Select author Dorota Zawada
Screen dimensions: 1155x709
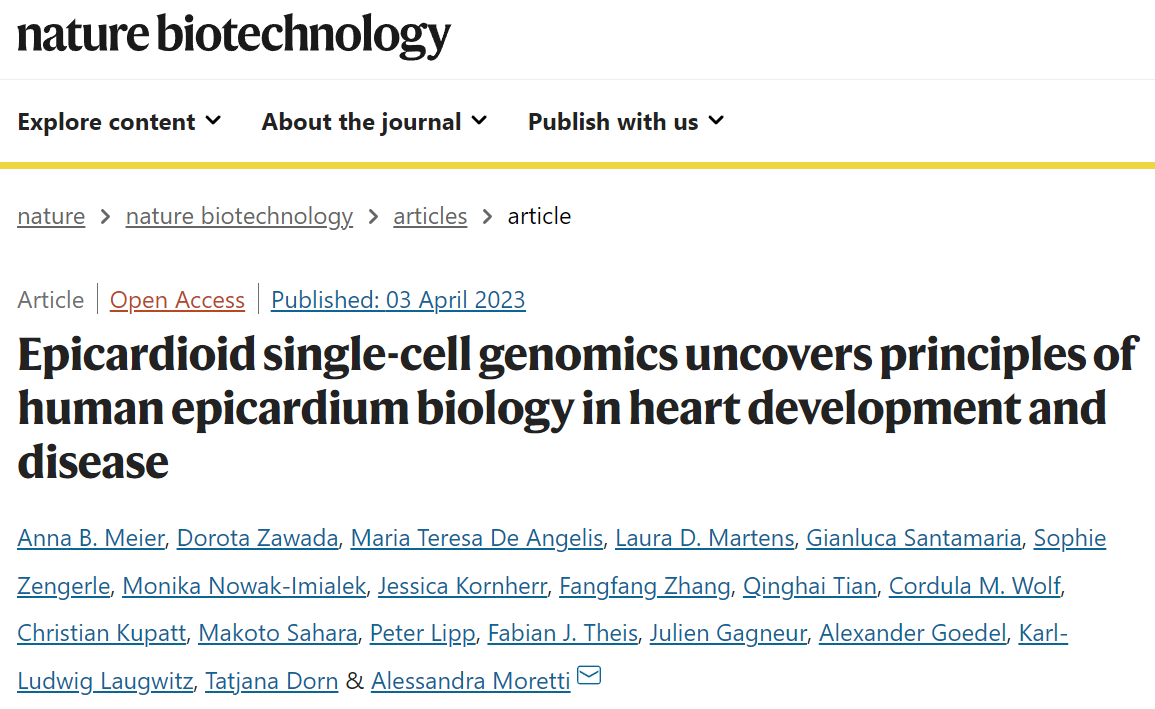[x=258, y=538]
